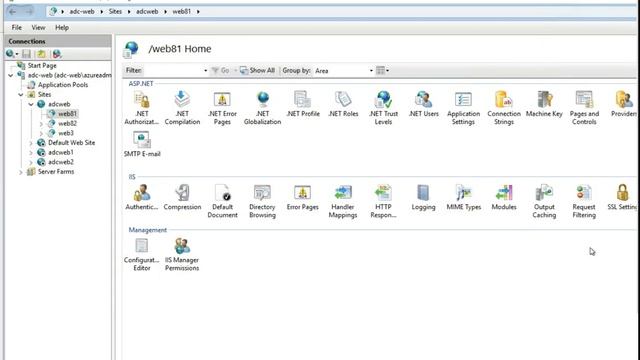
Task: Open Request Filtering feature
Action: pos(584,201)
